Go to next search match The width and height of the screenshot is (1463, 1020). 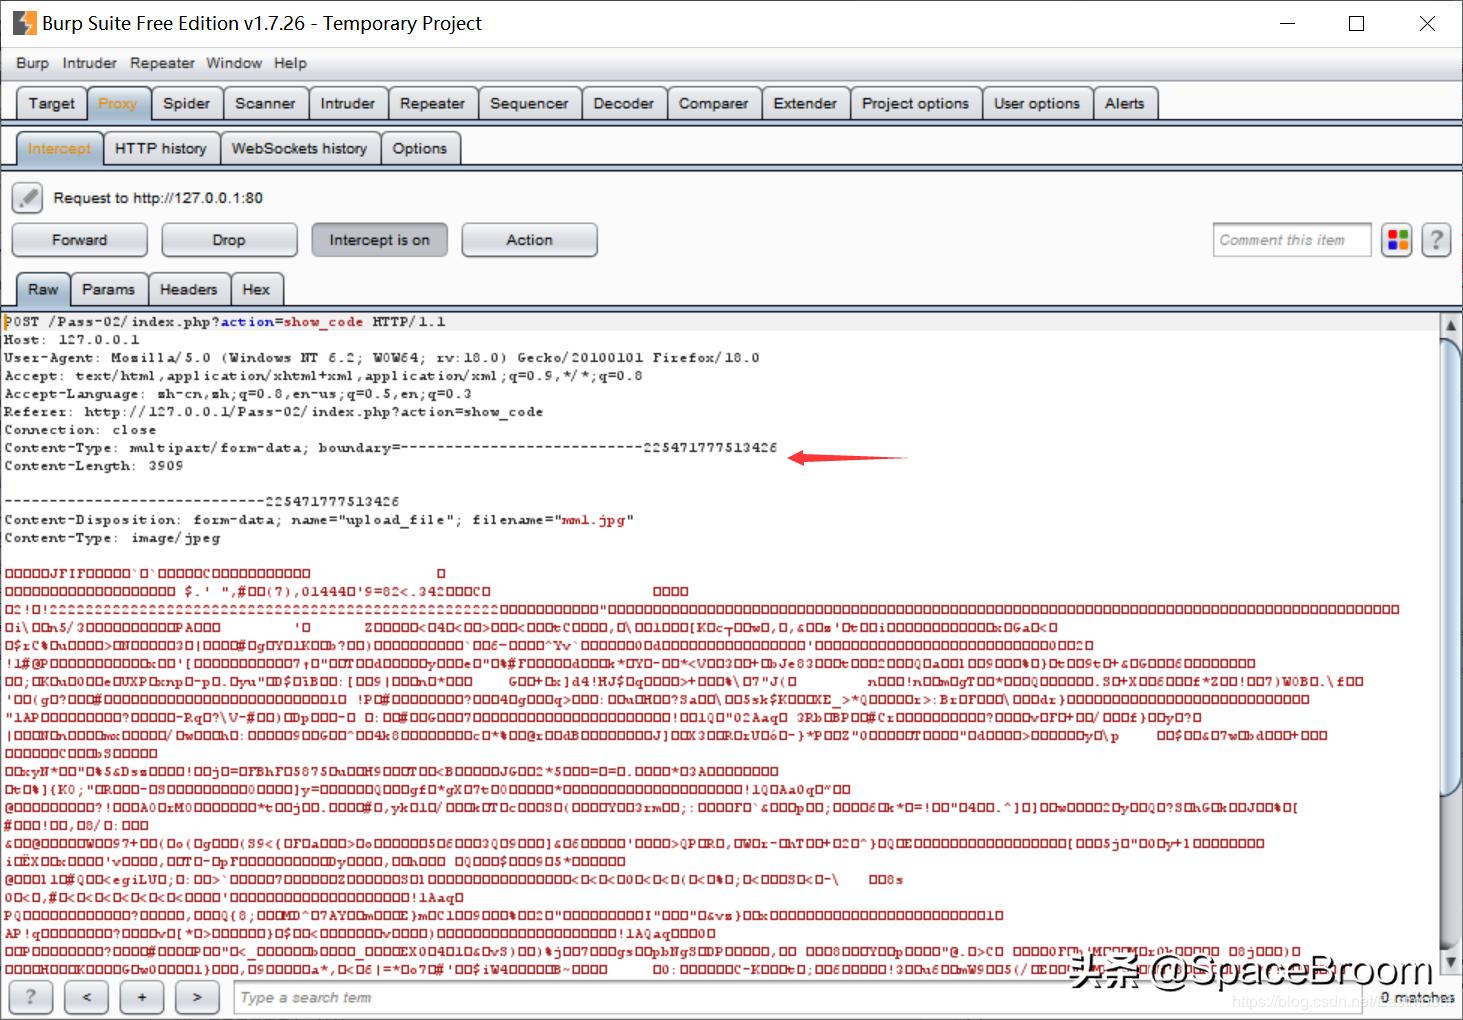[x=197, y=997]
